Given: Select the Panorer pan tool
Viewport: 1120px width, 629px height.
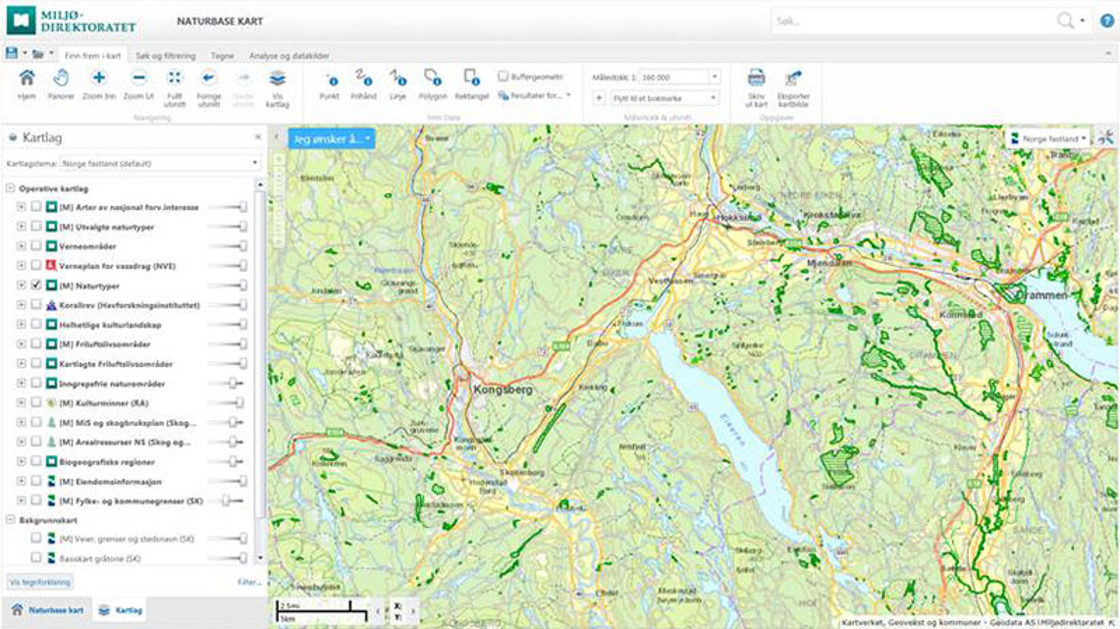Looking at the screenshot, I should [x=61, y=78].
